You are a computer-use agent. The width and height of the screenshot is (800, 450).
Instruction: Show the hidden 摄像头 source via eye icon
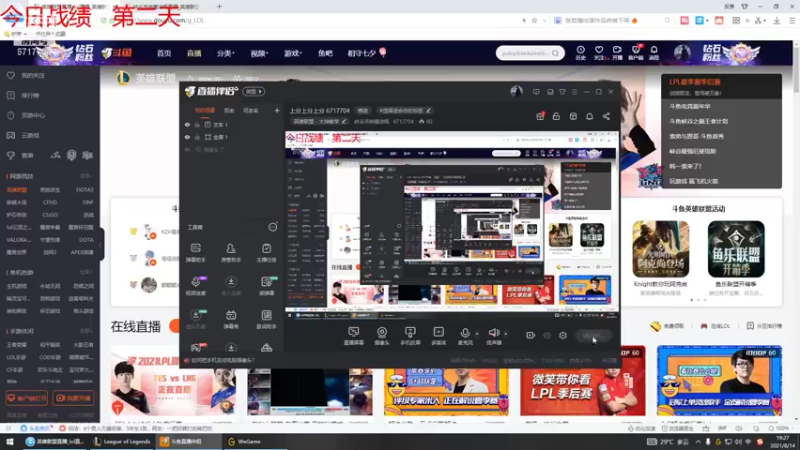click(x=187, y=149)
